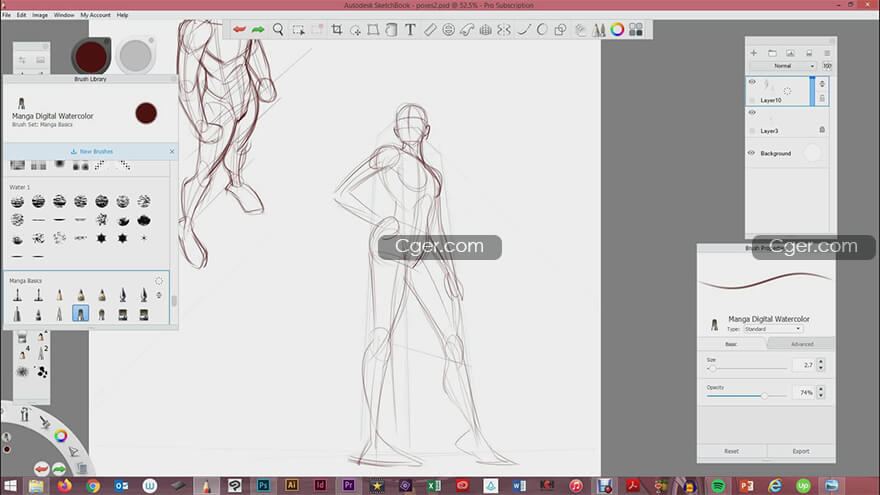Add a layer group folder
880x495 pixels.
tap(772, 53)
